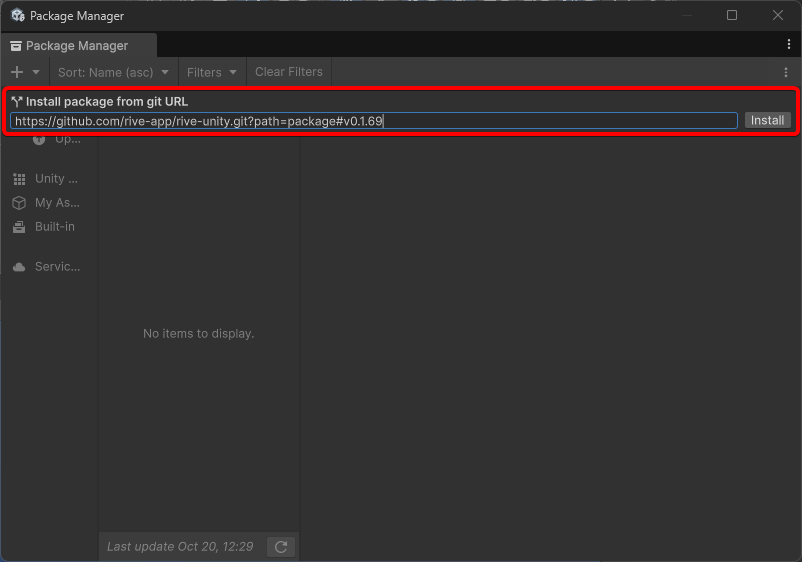
Task: Click the Services cloud icon
Action: coord(19,267)
